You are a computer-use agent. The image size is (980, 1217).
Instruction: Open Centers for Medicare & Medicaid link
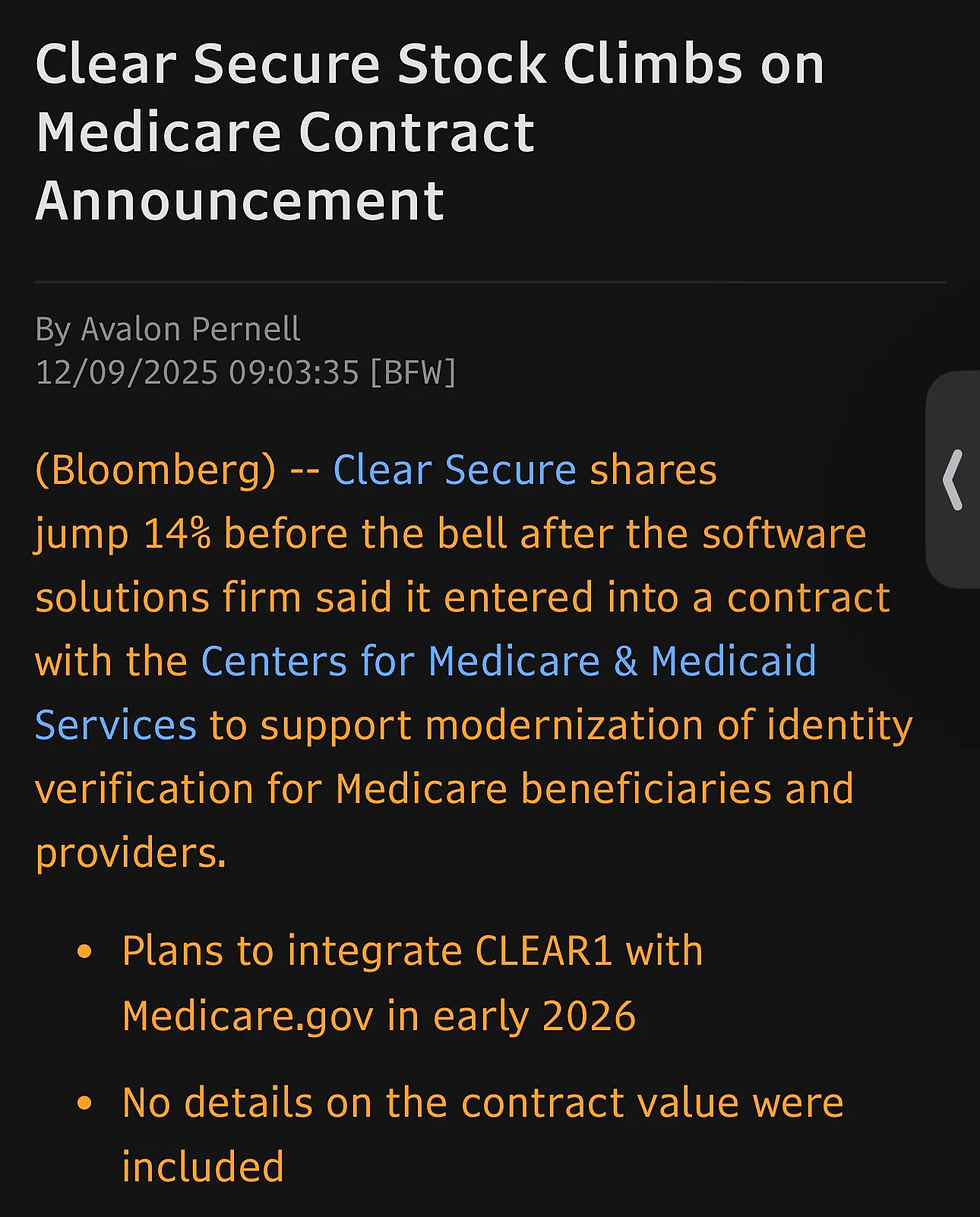[508, 662]
